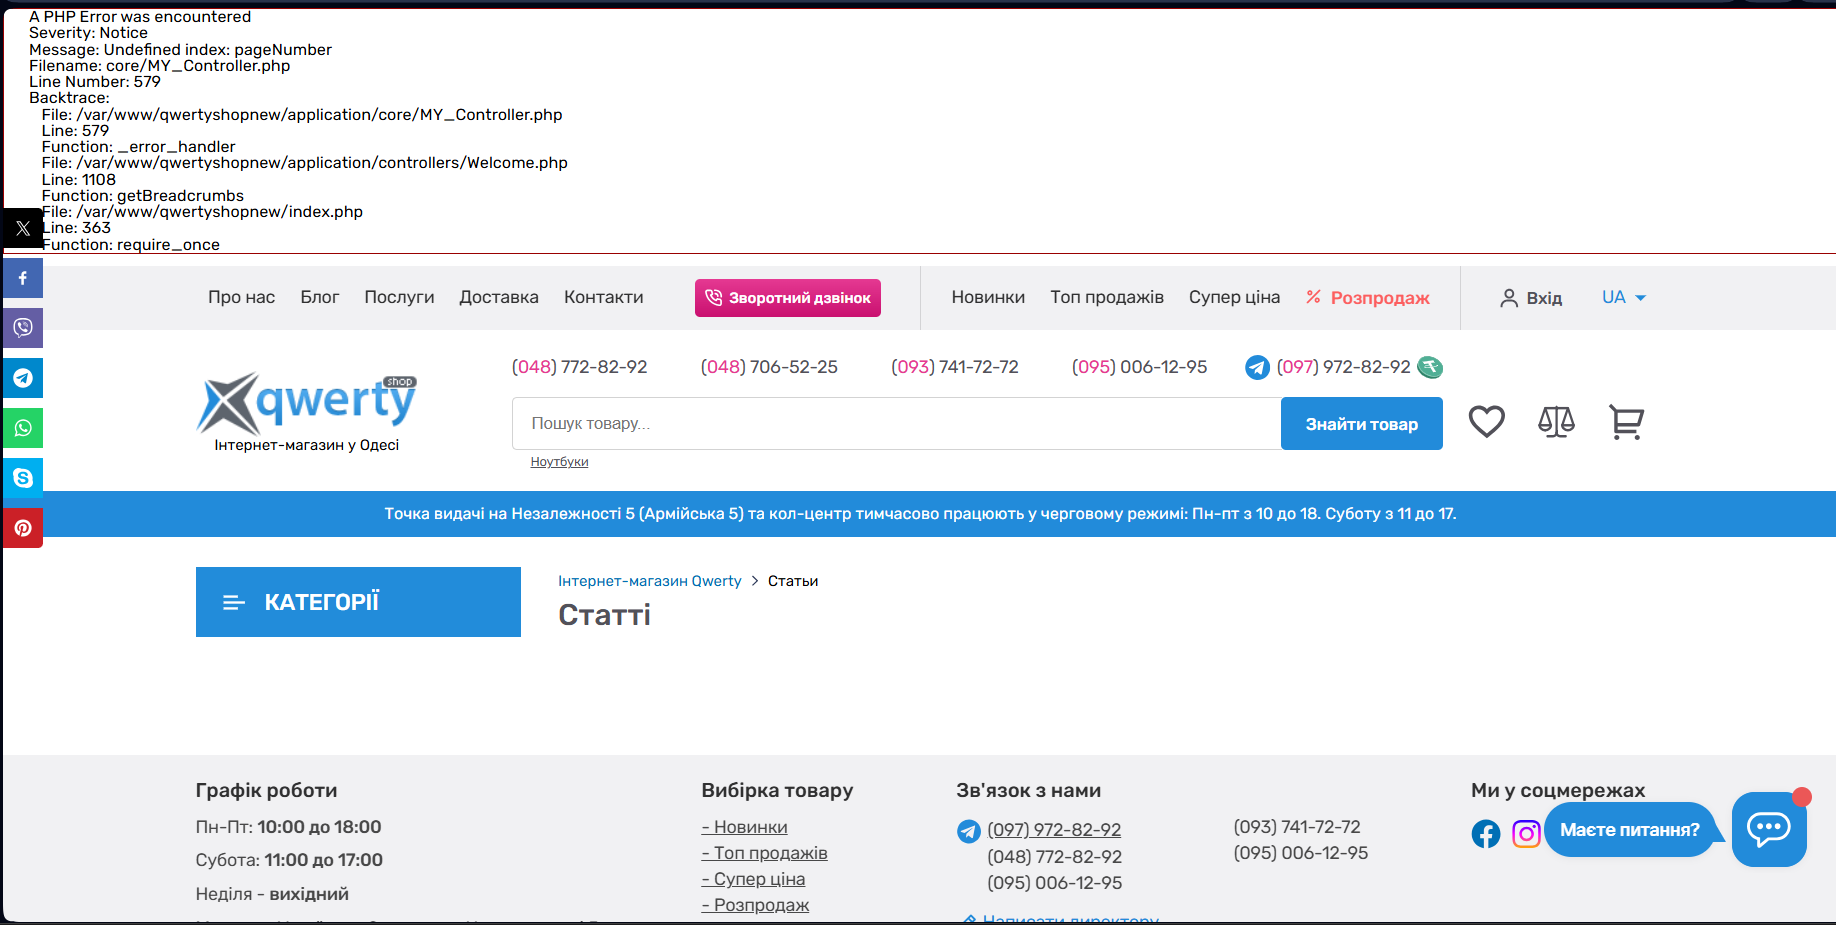
Task: Open the Розпродаж sale link
Action: (x=1379, y=298)
